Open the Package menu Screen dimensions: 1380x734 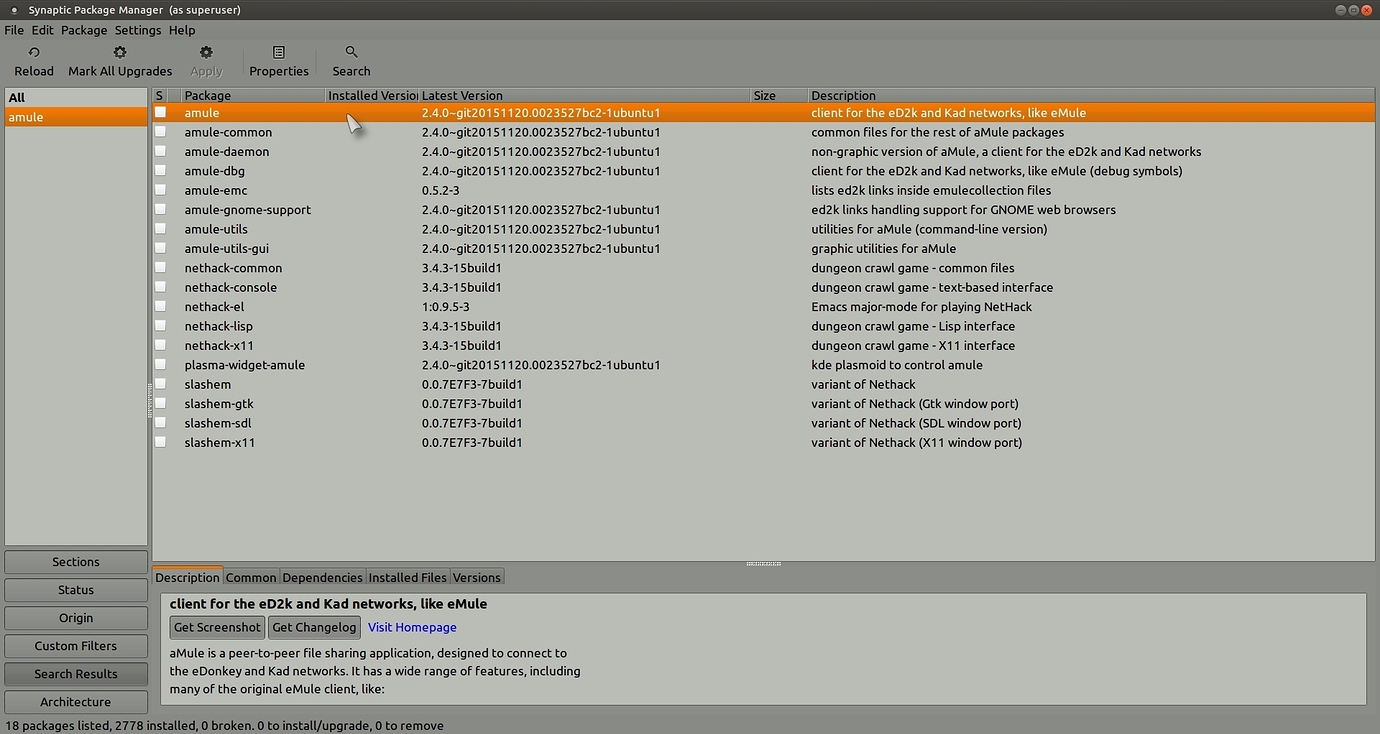click(84, 30)
